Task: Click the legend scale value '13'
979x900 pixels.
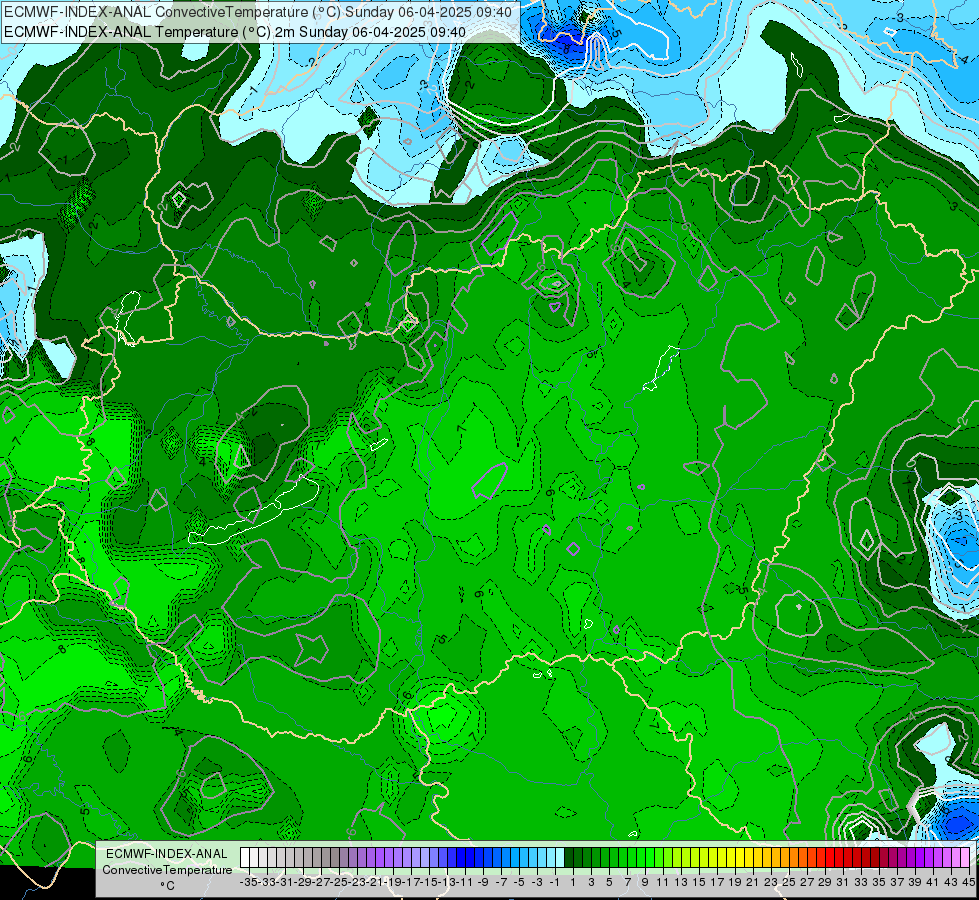Action: point(681,883)
